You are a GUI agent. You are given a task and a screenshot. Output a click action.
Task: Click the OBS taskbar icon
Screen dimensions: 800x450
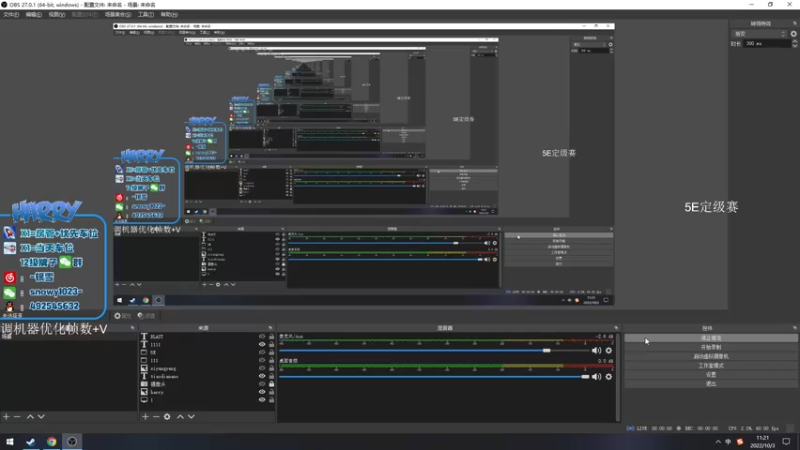72,442
